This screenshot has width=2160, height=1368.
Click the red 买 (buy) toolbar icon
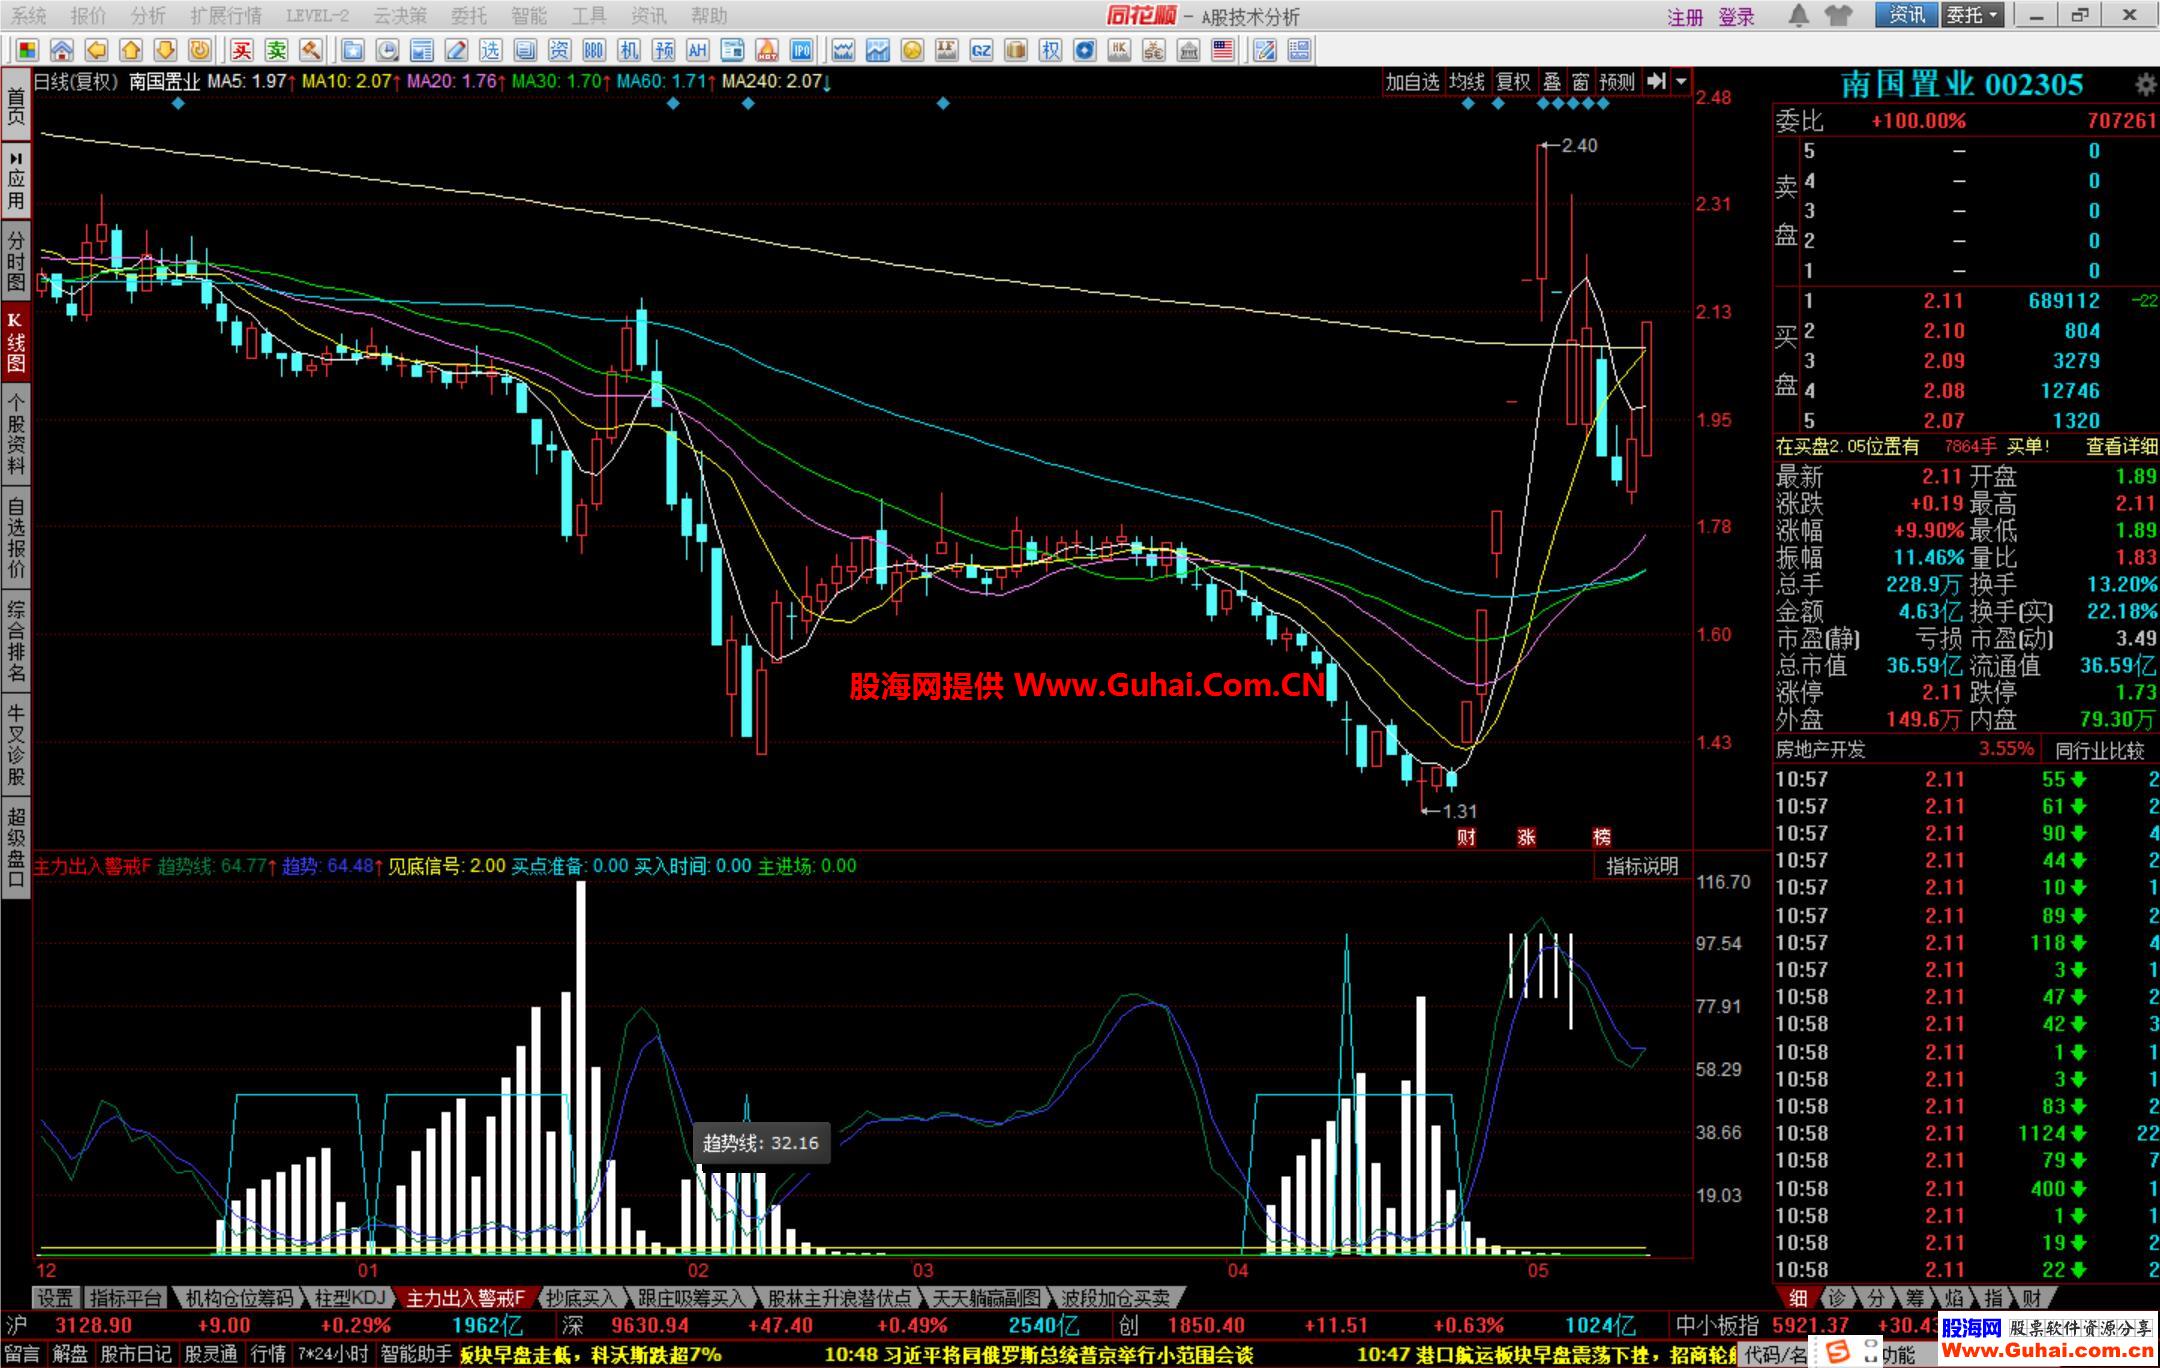pos(242,50)
